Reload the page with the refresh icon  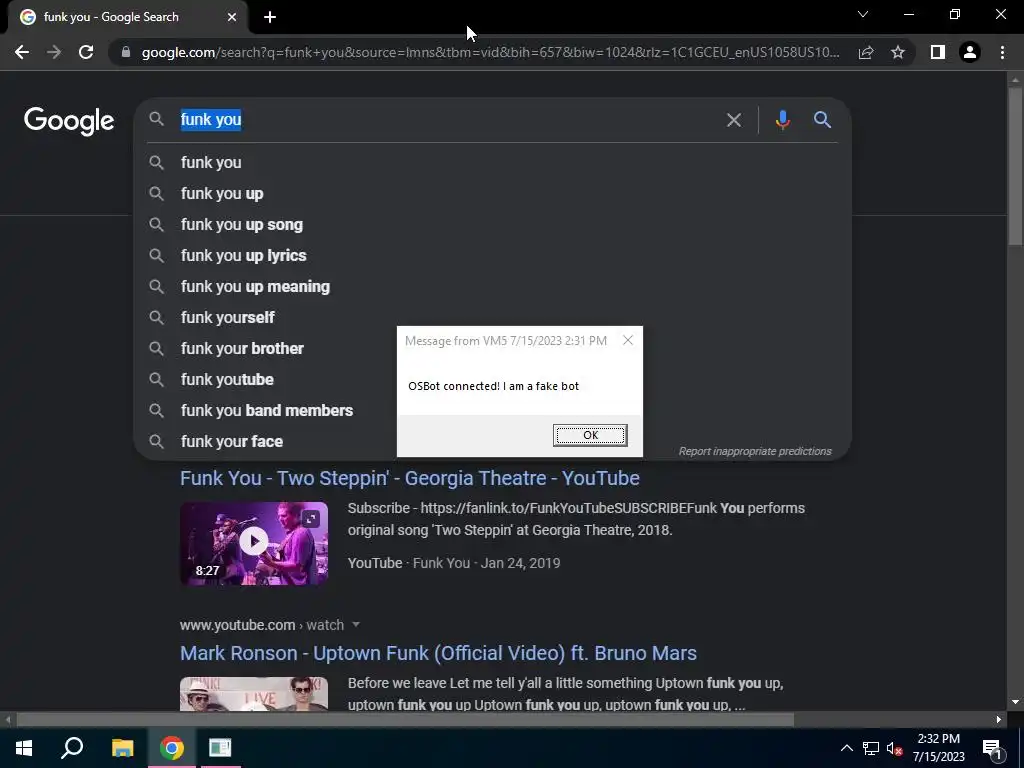pos(86,52)
